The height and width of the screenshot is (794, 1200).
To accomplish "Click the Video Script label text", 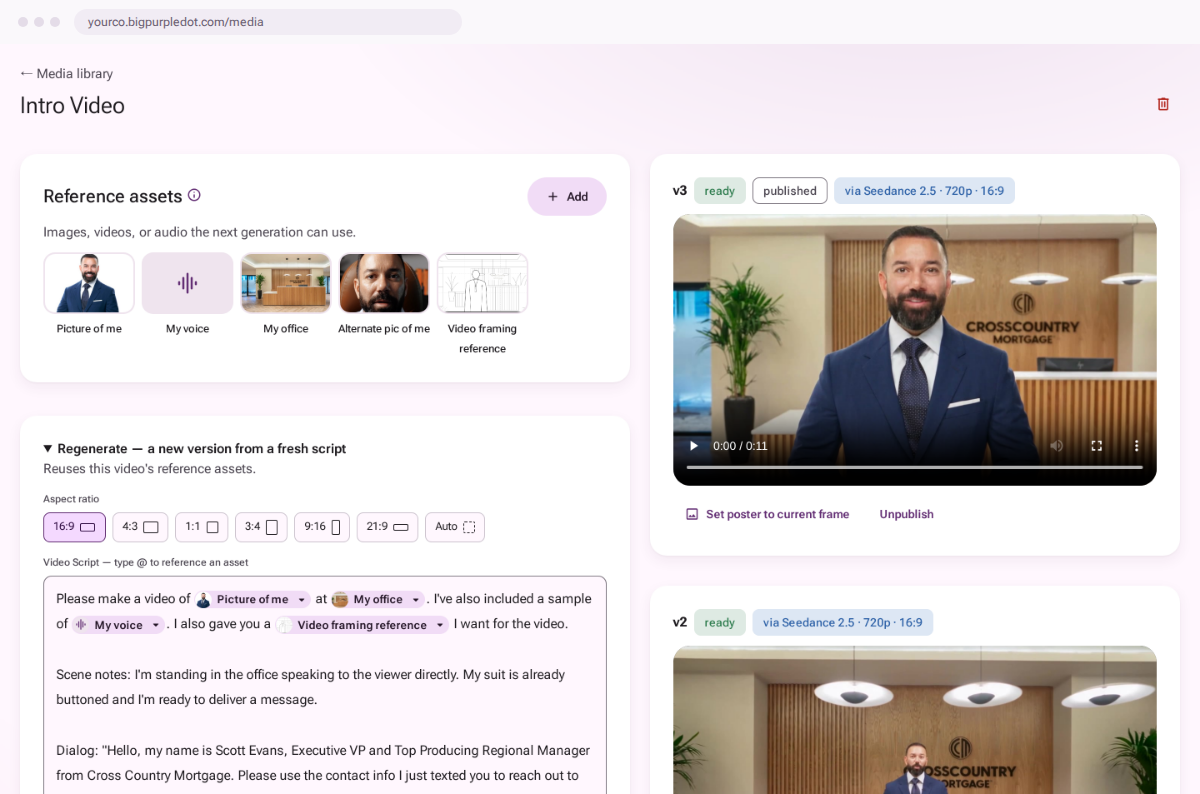I will click(145, 562).
